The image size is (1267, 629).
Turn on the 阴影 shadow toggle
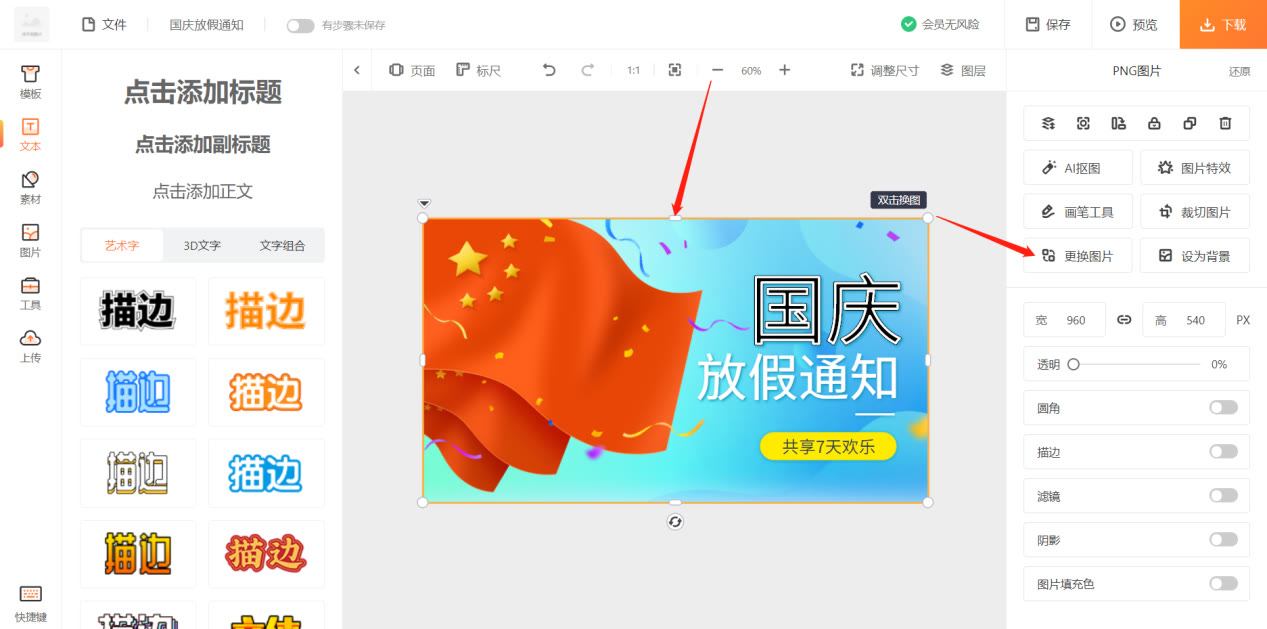1222,539
